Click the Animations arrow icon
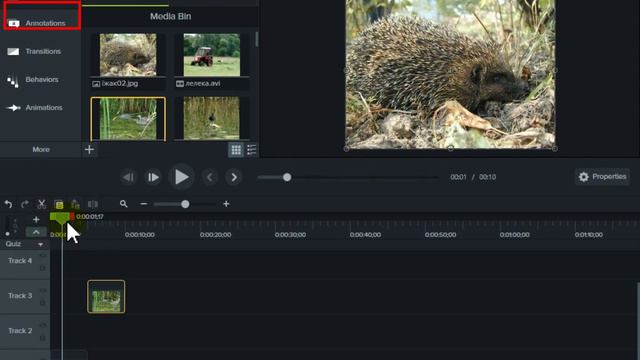The width and height of the screenshot is (640, 360). click(13, 108)
